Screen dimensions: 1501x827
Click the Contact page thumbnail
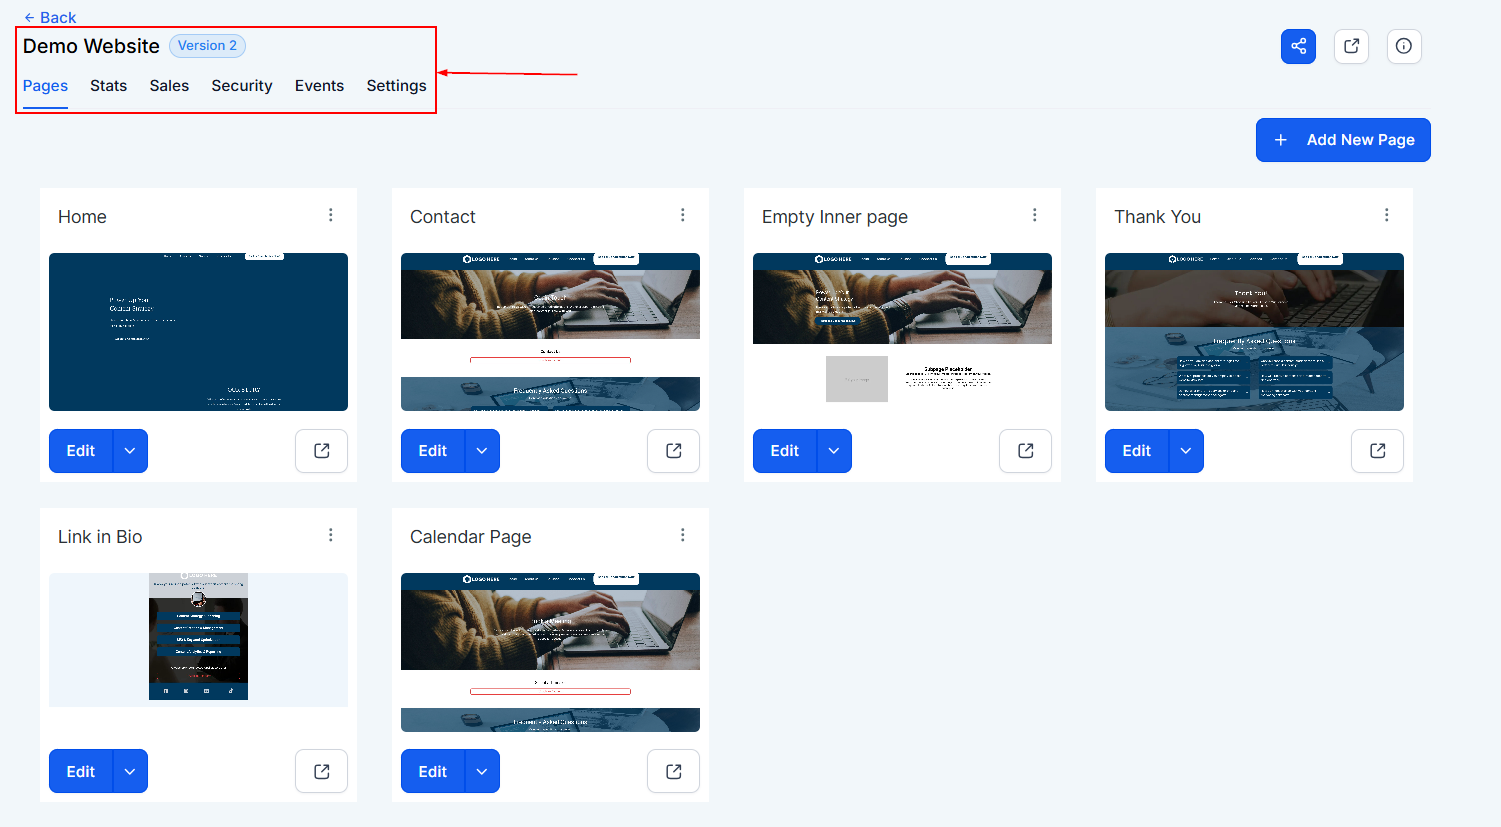tap(550, 332)
